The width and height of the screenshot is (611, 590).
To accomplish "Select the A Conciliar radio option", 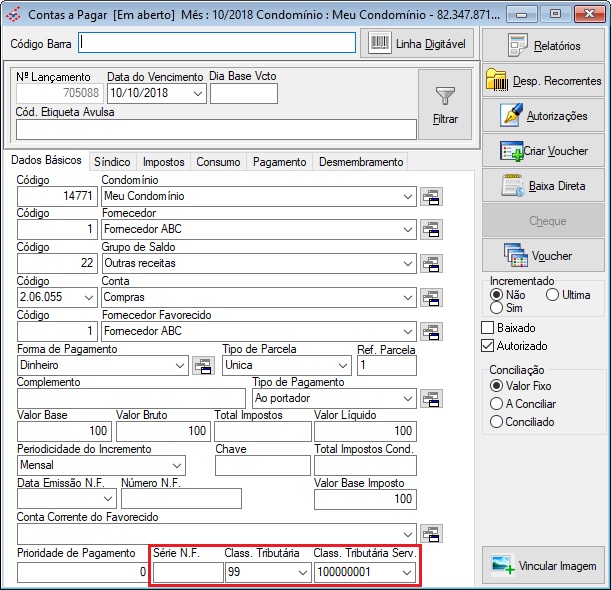I will coord(496,404).
